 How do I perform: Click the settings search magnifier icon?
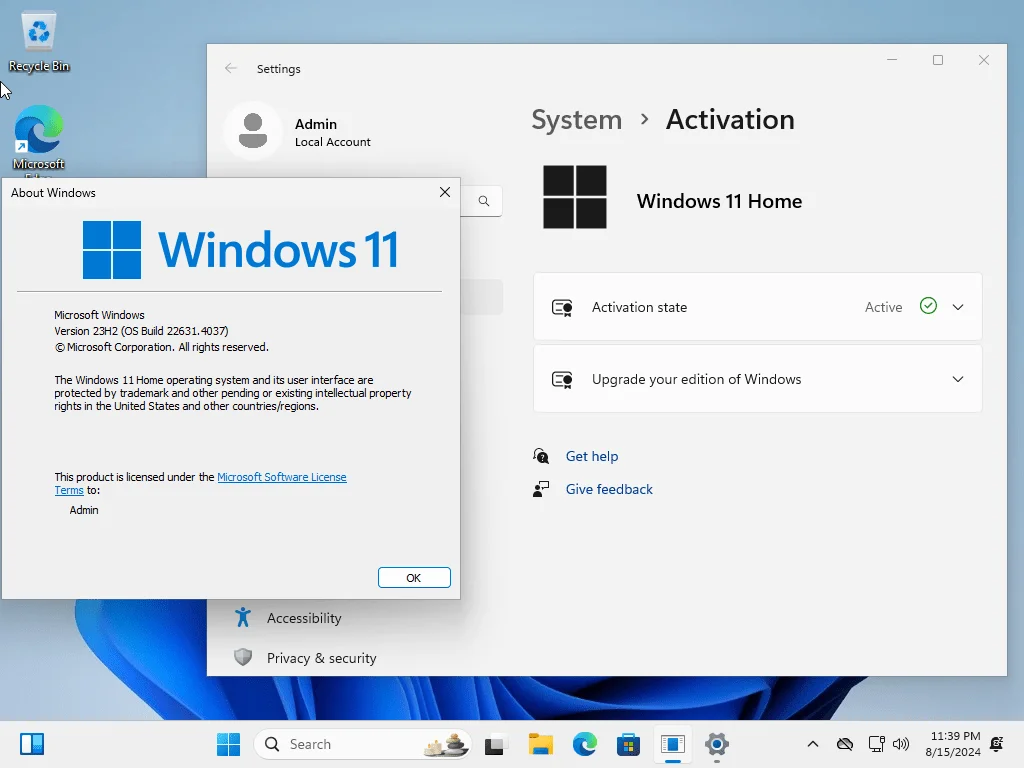coord(483,201)
